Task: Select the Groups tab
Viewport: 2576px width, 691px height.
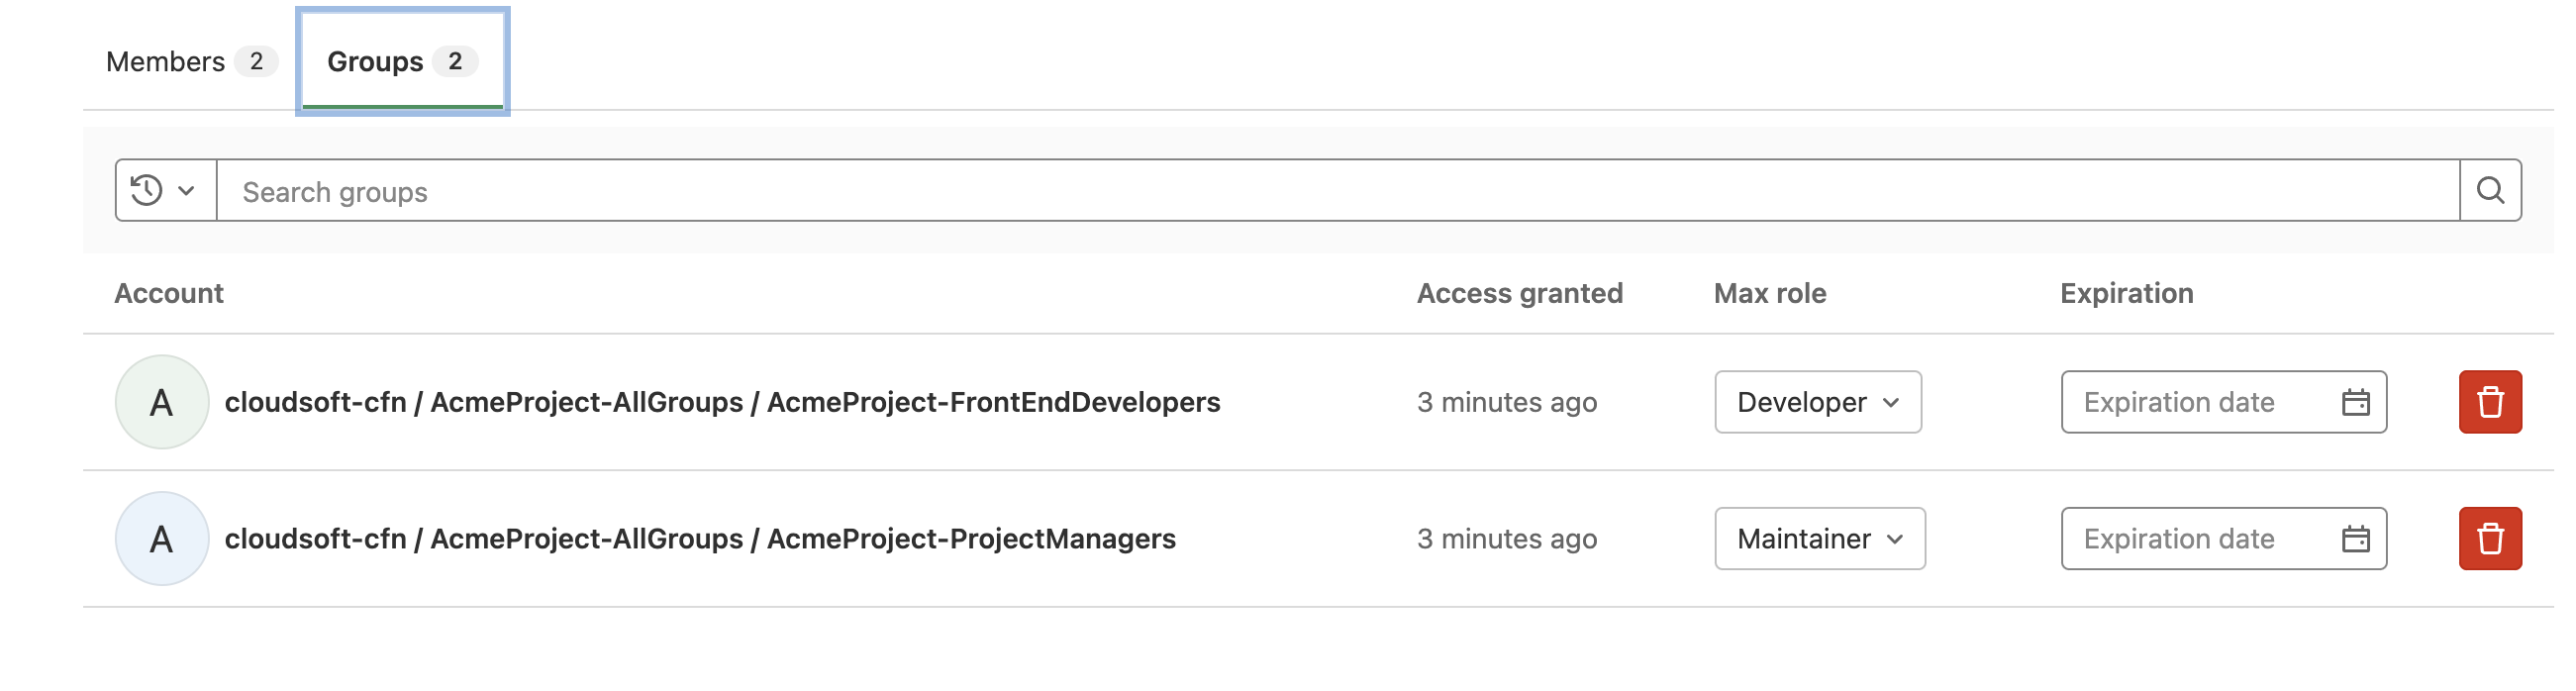Action: tap(403, 62)
